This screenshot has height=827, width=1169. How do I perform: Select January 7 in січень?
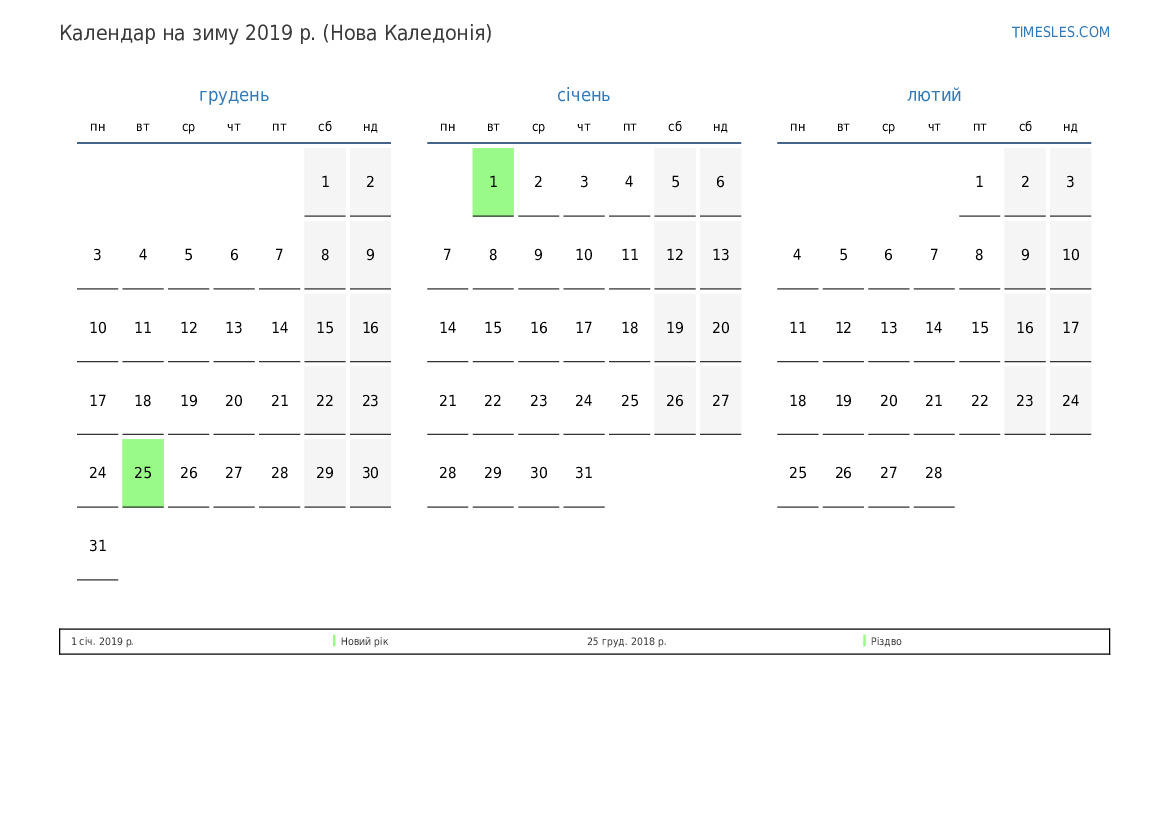pos(447,255)
